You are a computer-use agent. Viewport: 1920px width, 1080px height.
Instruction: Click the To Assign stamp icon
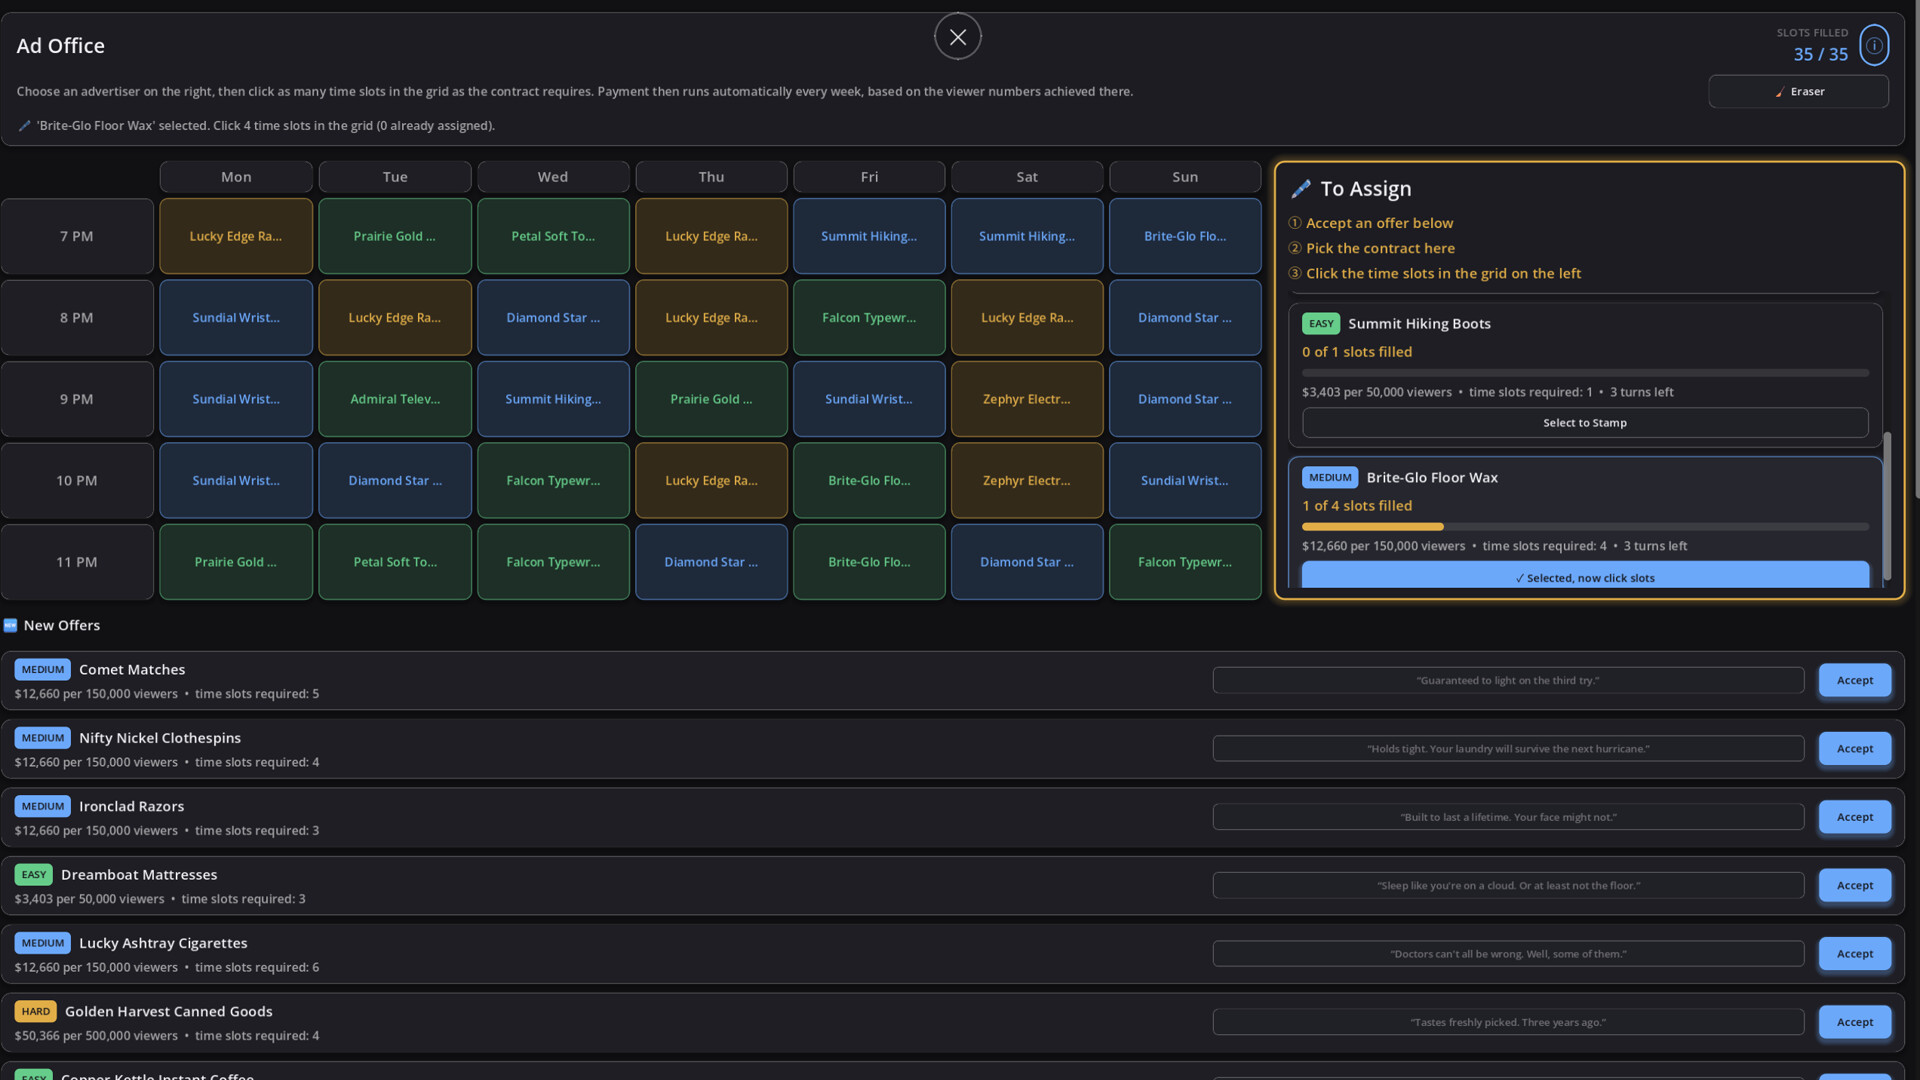(1300, 189)
